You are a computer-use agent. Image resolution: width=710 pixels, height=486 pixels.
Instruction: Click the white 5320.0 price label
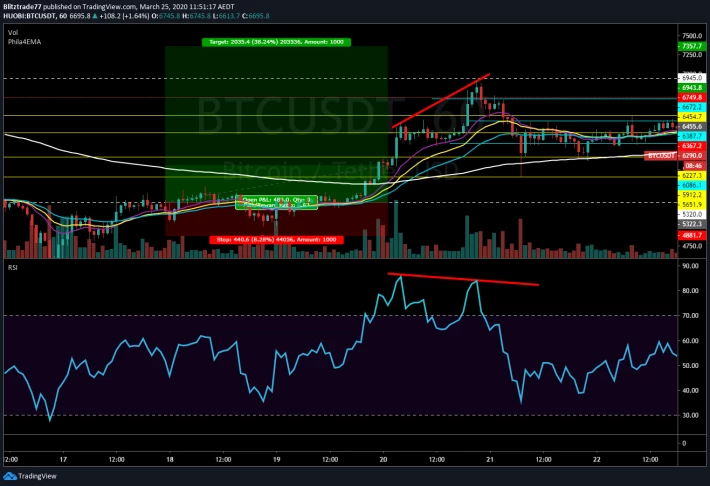(x=691, y=214)
